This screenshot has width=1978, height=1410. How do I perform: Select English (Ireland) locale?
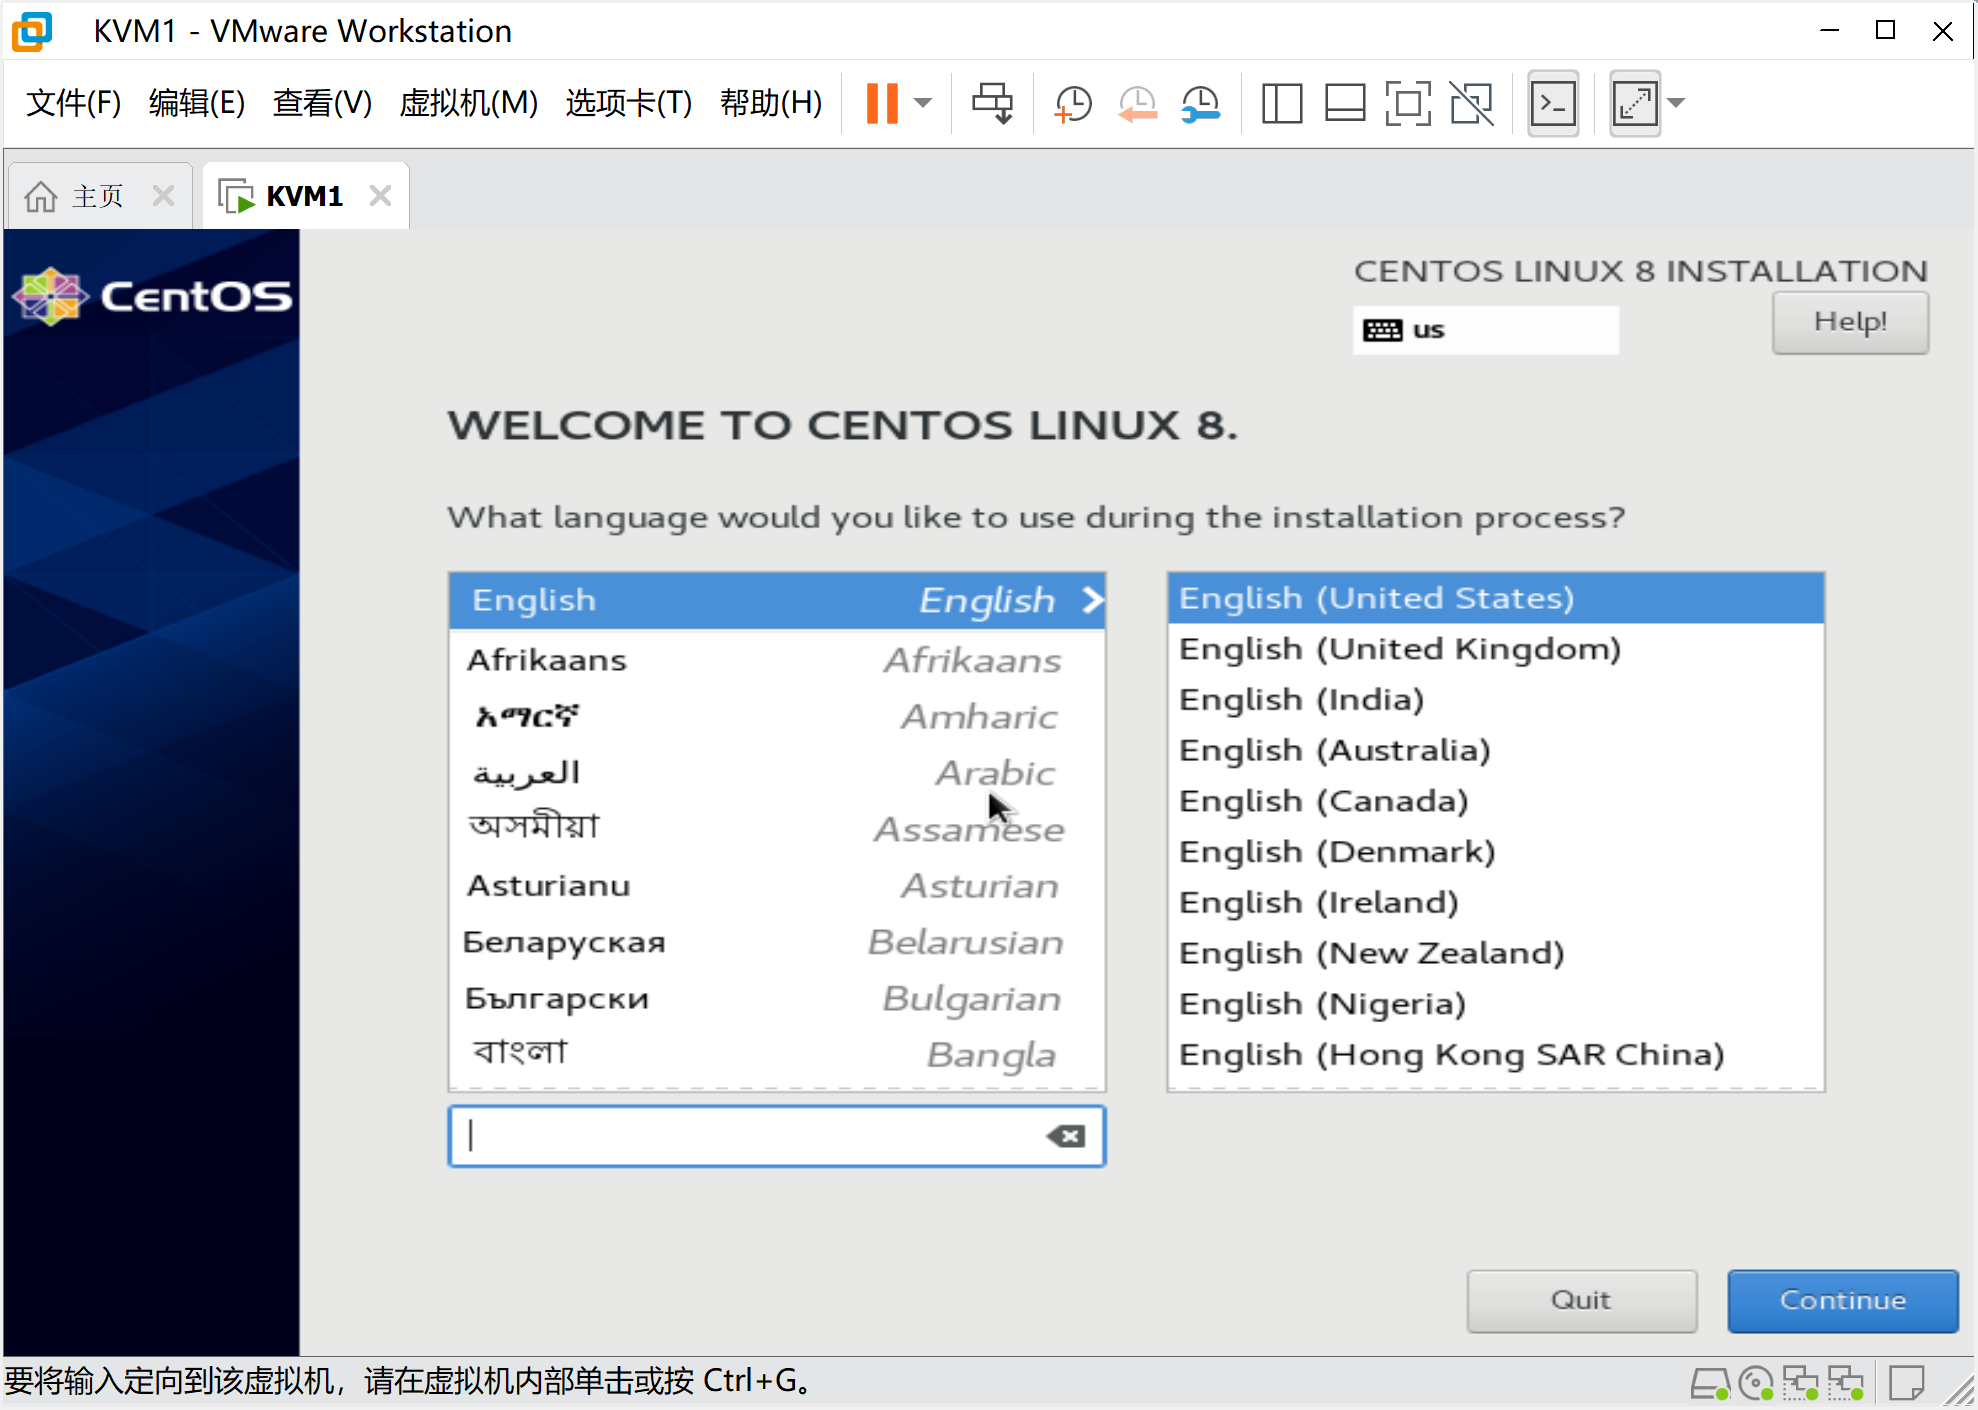(x=1495, y=902)
